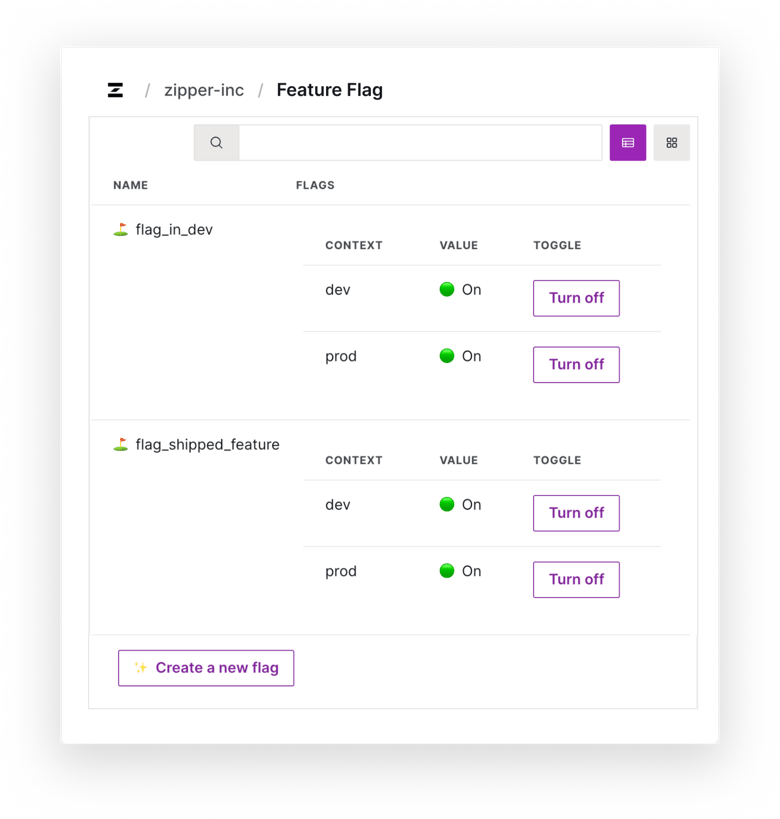Click the flag icon beside flag_in_dev
Viewport: 780px width, 819px height.
(x=120, y=230)
